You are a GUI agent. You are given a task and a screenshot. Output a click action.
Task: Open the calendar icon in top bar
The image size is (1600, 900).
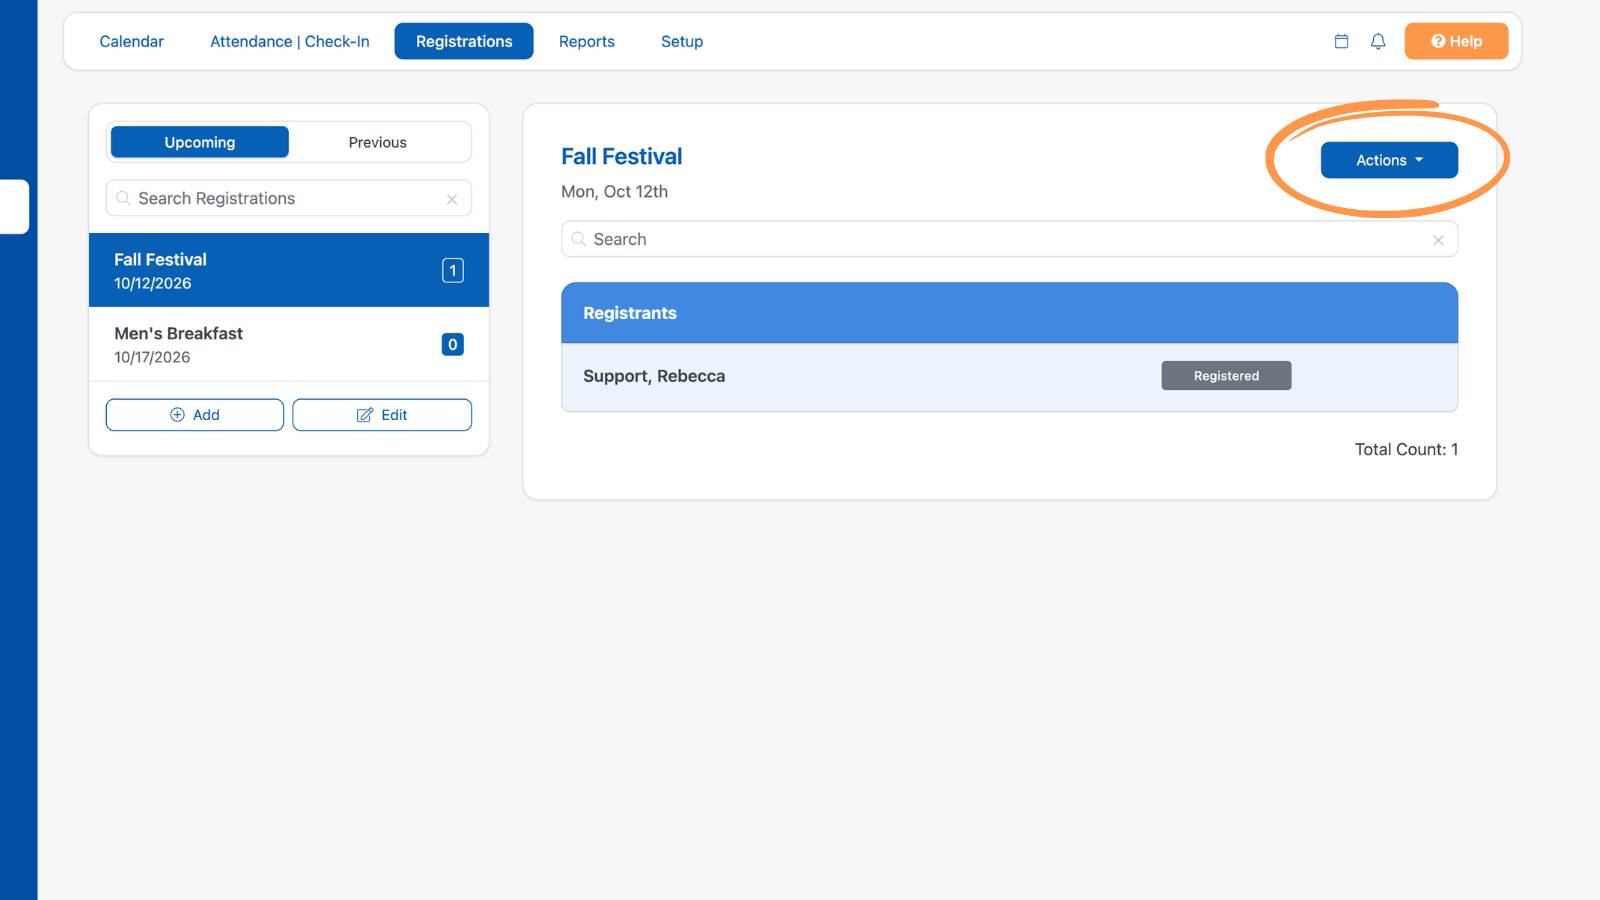click(1341, 41)
